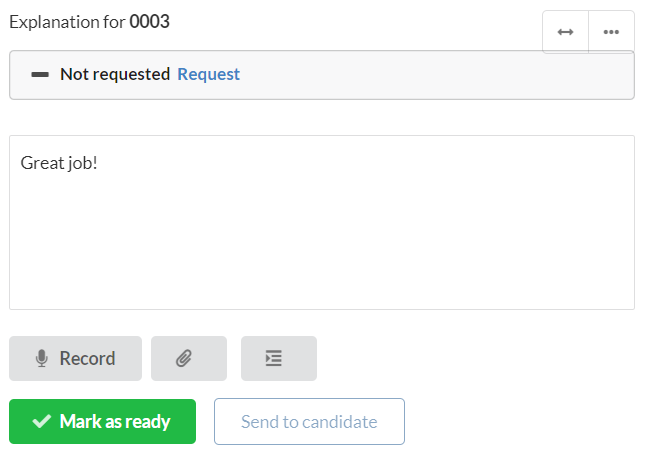Click the 'Mark as ready' label text
This screenshot has height=460, width=648.
pos(115,422)
